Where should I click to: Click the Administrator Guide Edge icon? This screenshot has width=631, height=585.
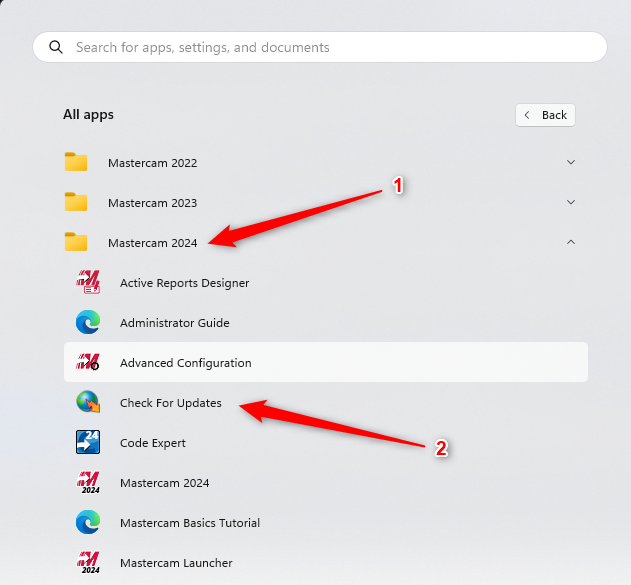88,322
